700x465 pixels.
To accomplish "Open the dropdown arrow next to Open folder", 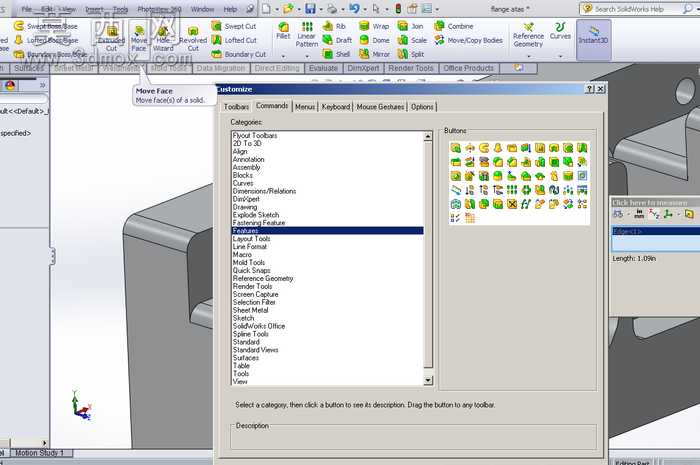I will [x=299, y=9].
